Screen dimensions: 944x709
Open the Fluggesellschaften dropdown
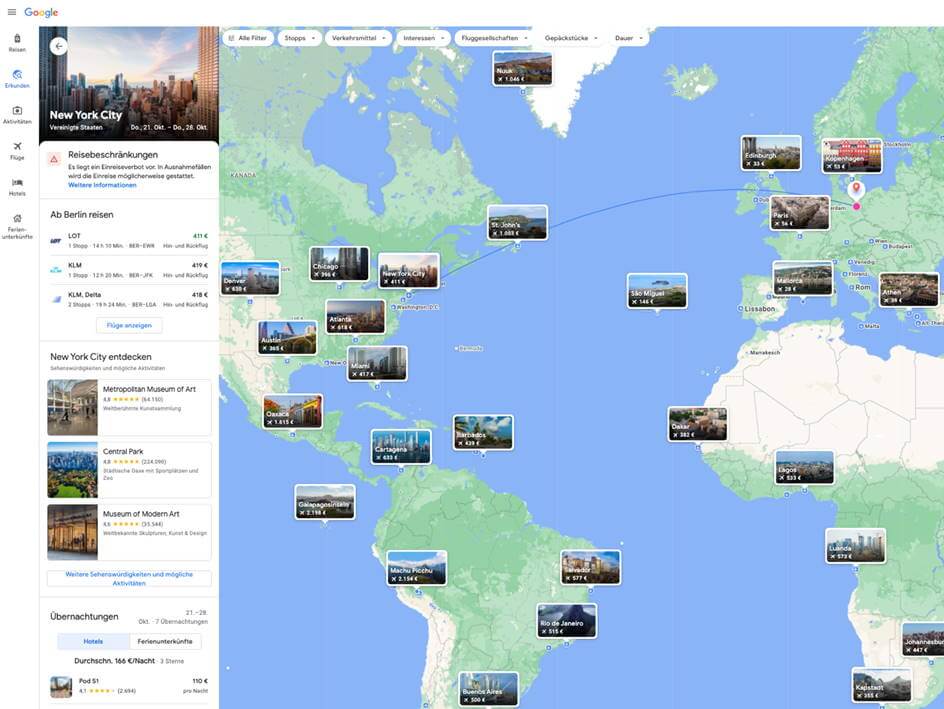click(494, 38)
